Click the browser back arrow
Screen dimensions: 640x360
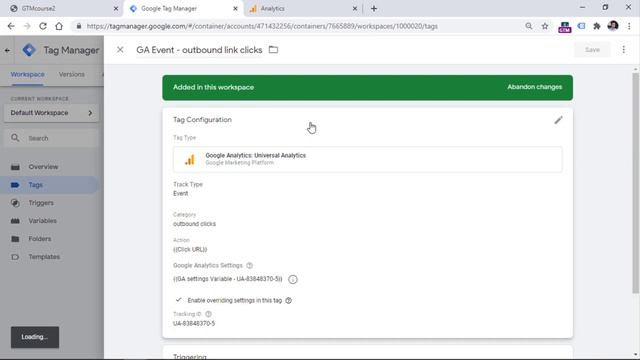pyautogui.click(x=11, y=26)
